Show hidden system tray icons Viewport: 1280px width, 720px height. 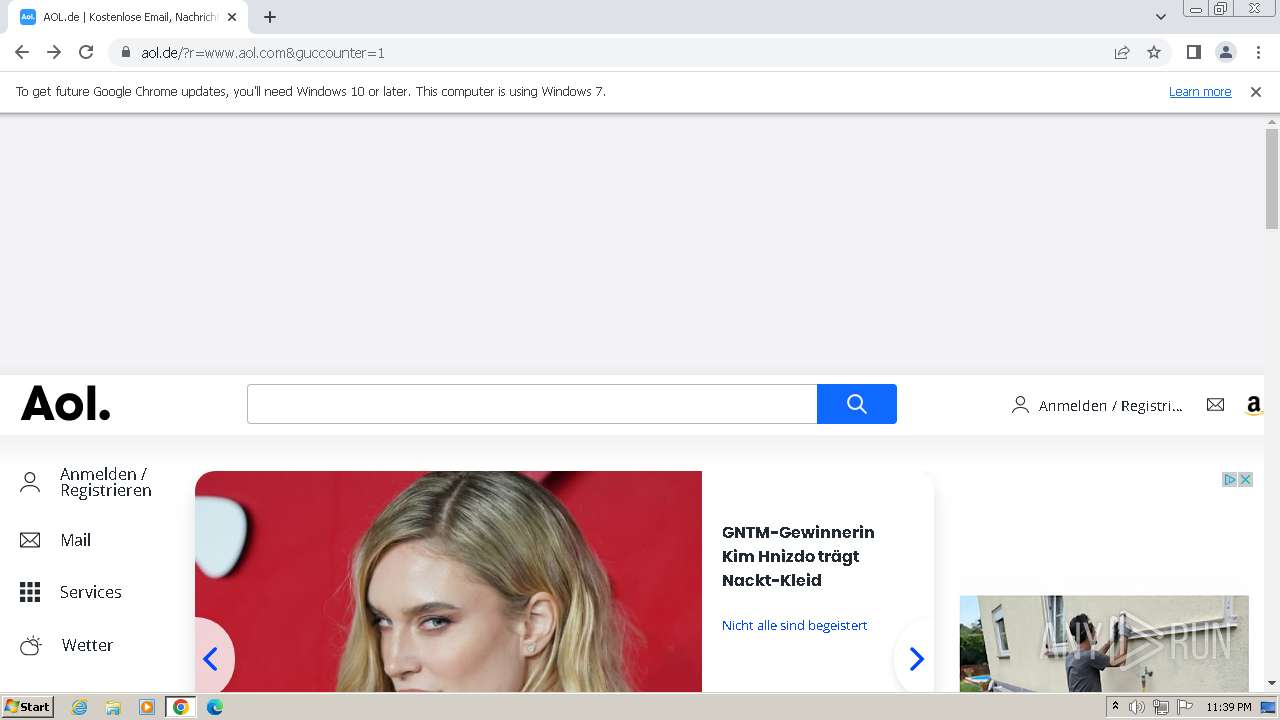(x=1115, y=707)
